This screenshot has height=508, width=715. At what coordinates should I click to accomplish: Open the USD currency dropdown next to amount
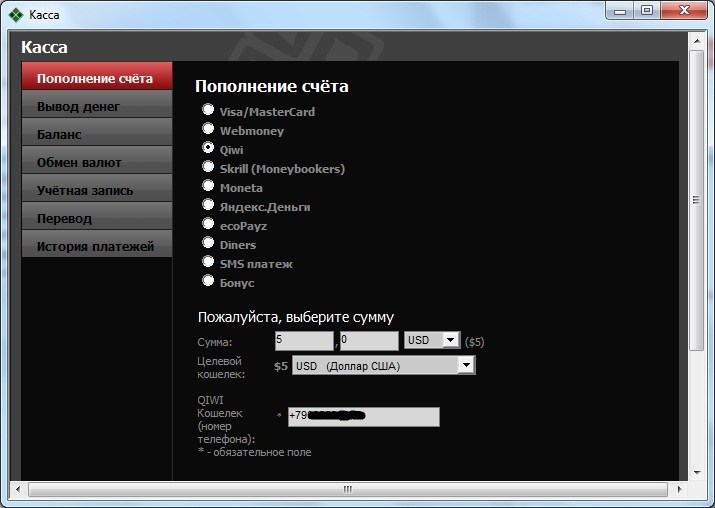coord(450,340)
